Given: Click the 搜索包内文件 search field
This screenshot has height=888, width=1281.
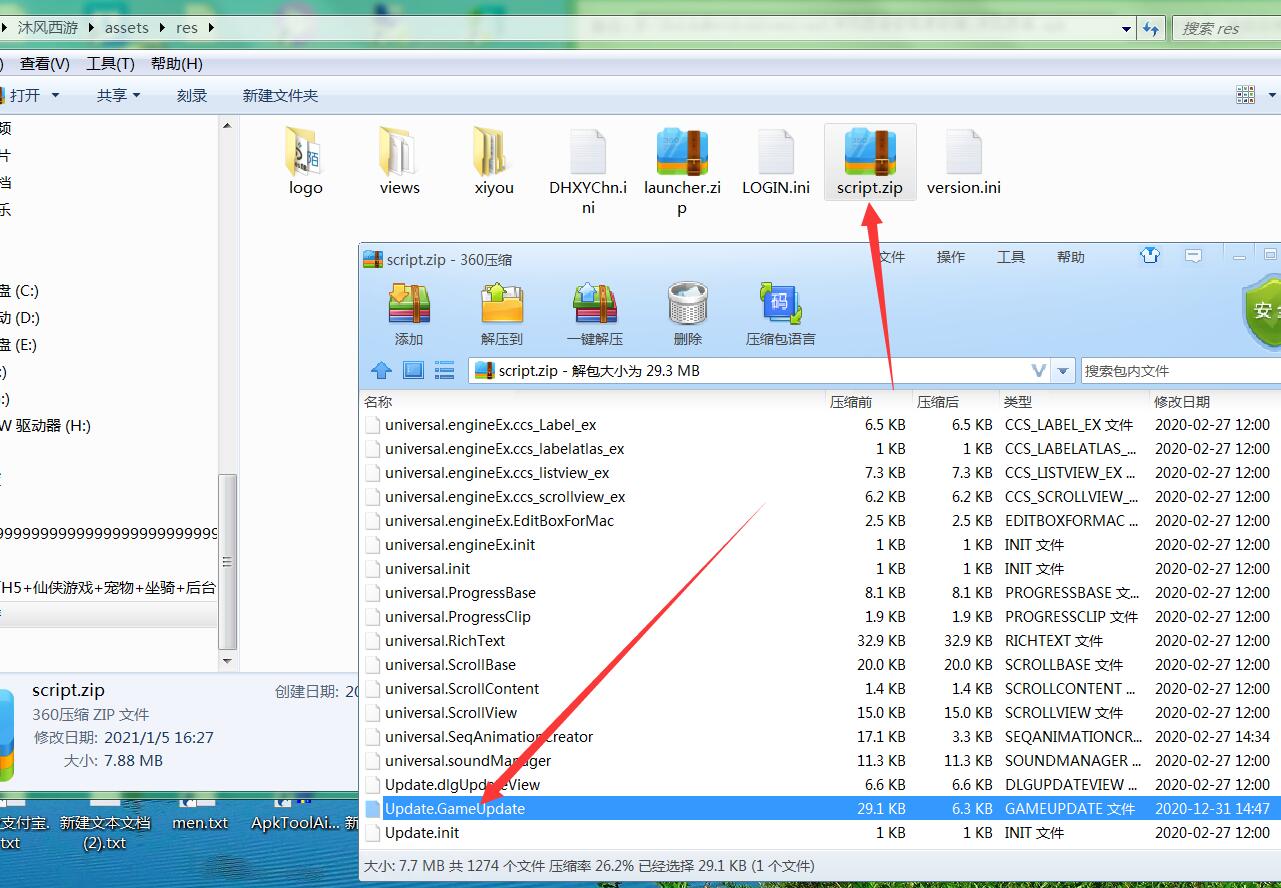Looking at the screenshot, I should point(1180,371).
